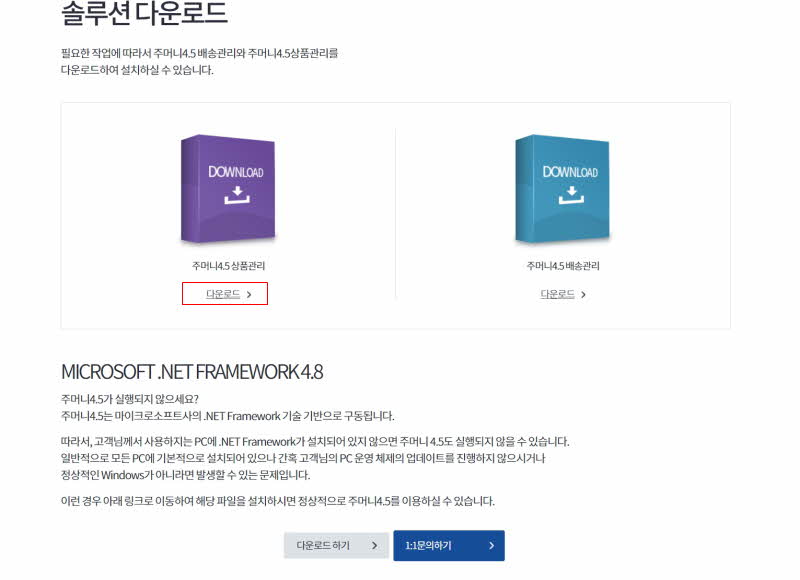
Task: Click chevron beside 배송관리 다운로드 link
Action: tap(583, 294)
